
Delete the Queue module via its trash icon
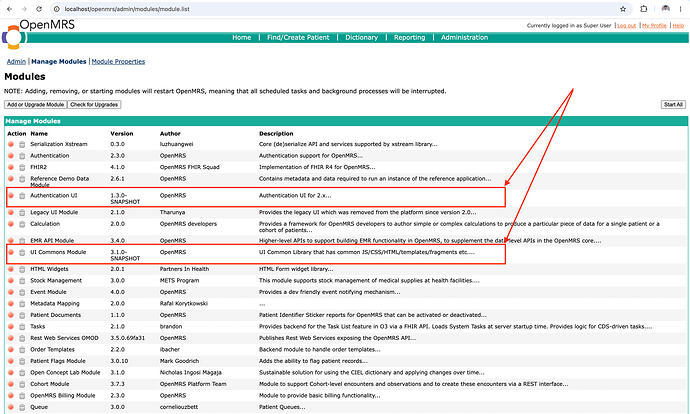[x=22, y=407]
